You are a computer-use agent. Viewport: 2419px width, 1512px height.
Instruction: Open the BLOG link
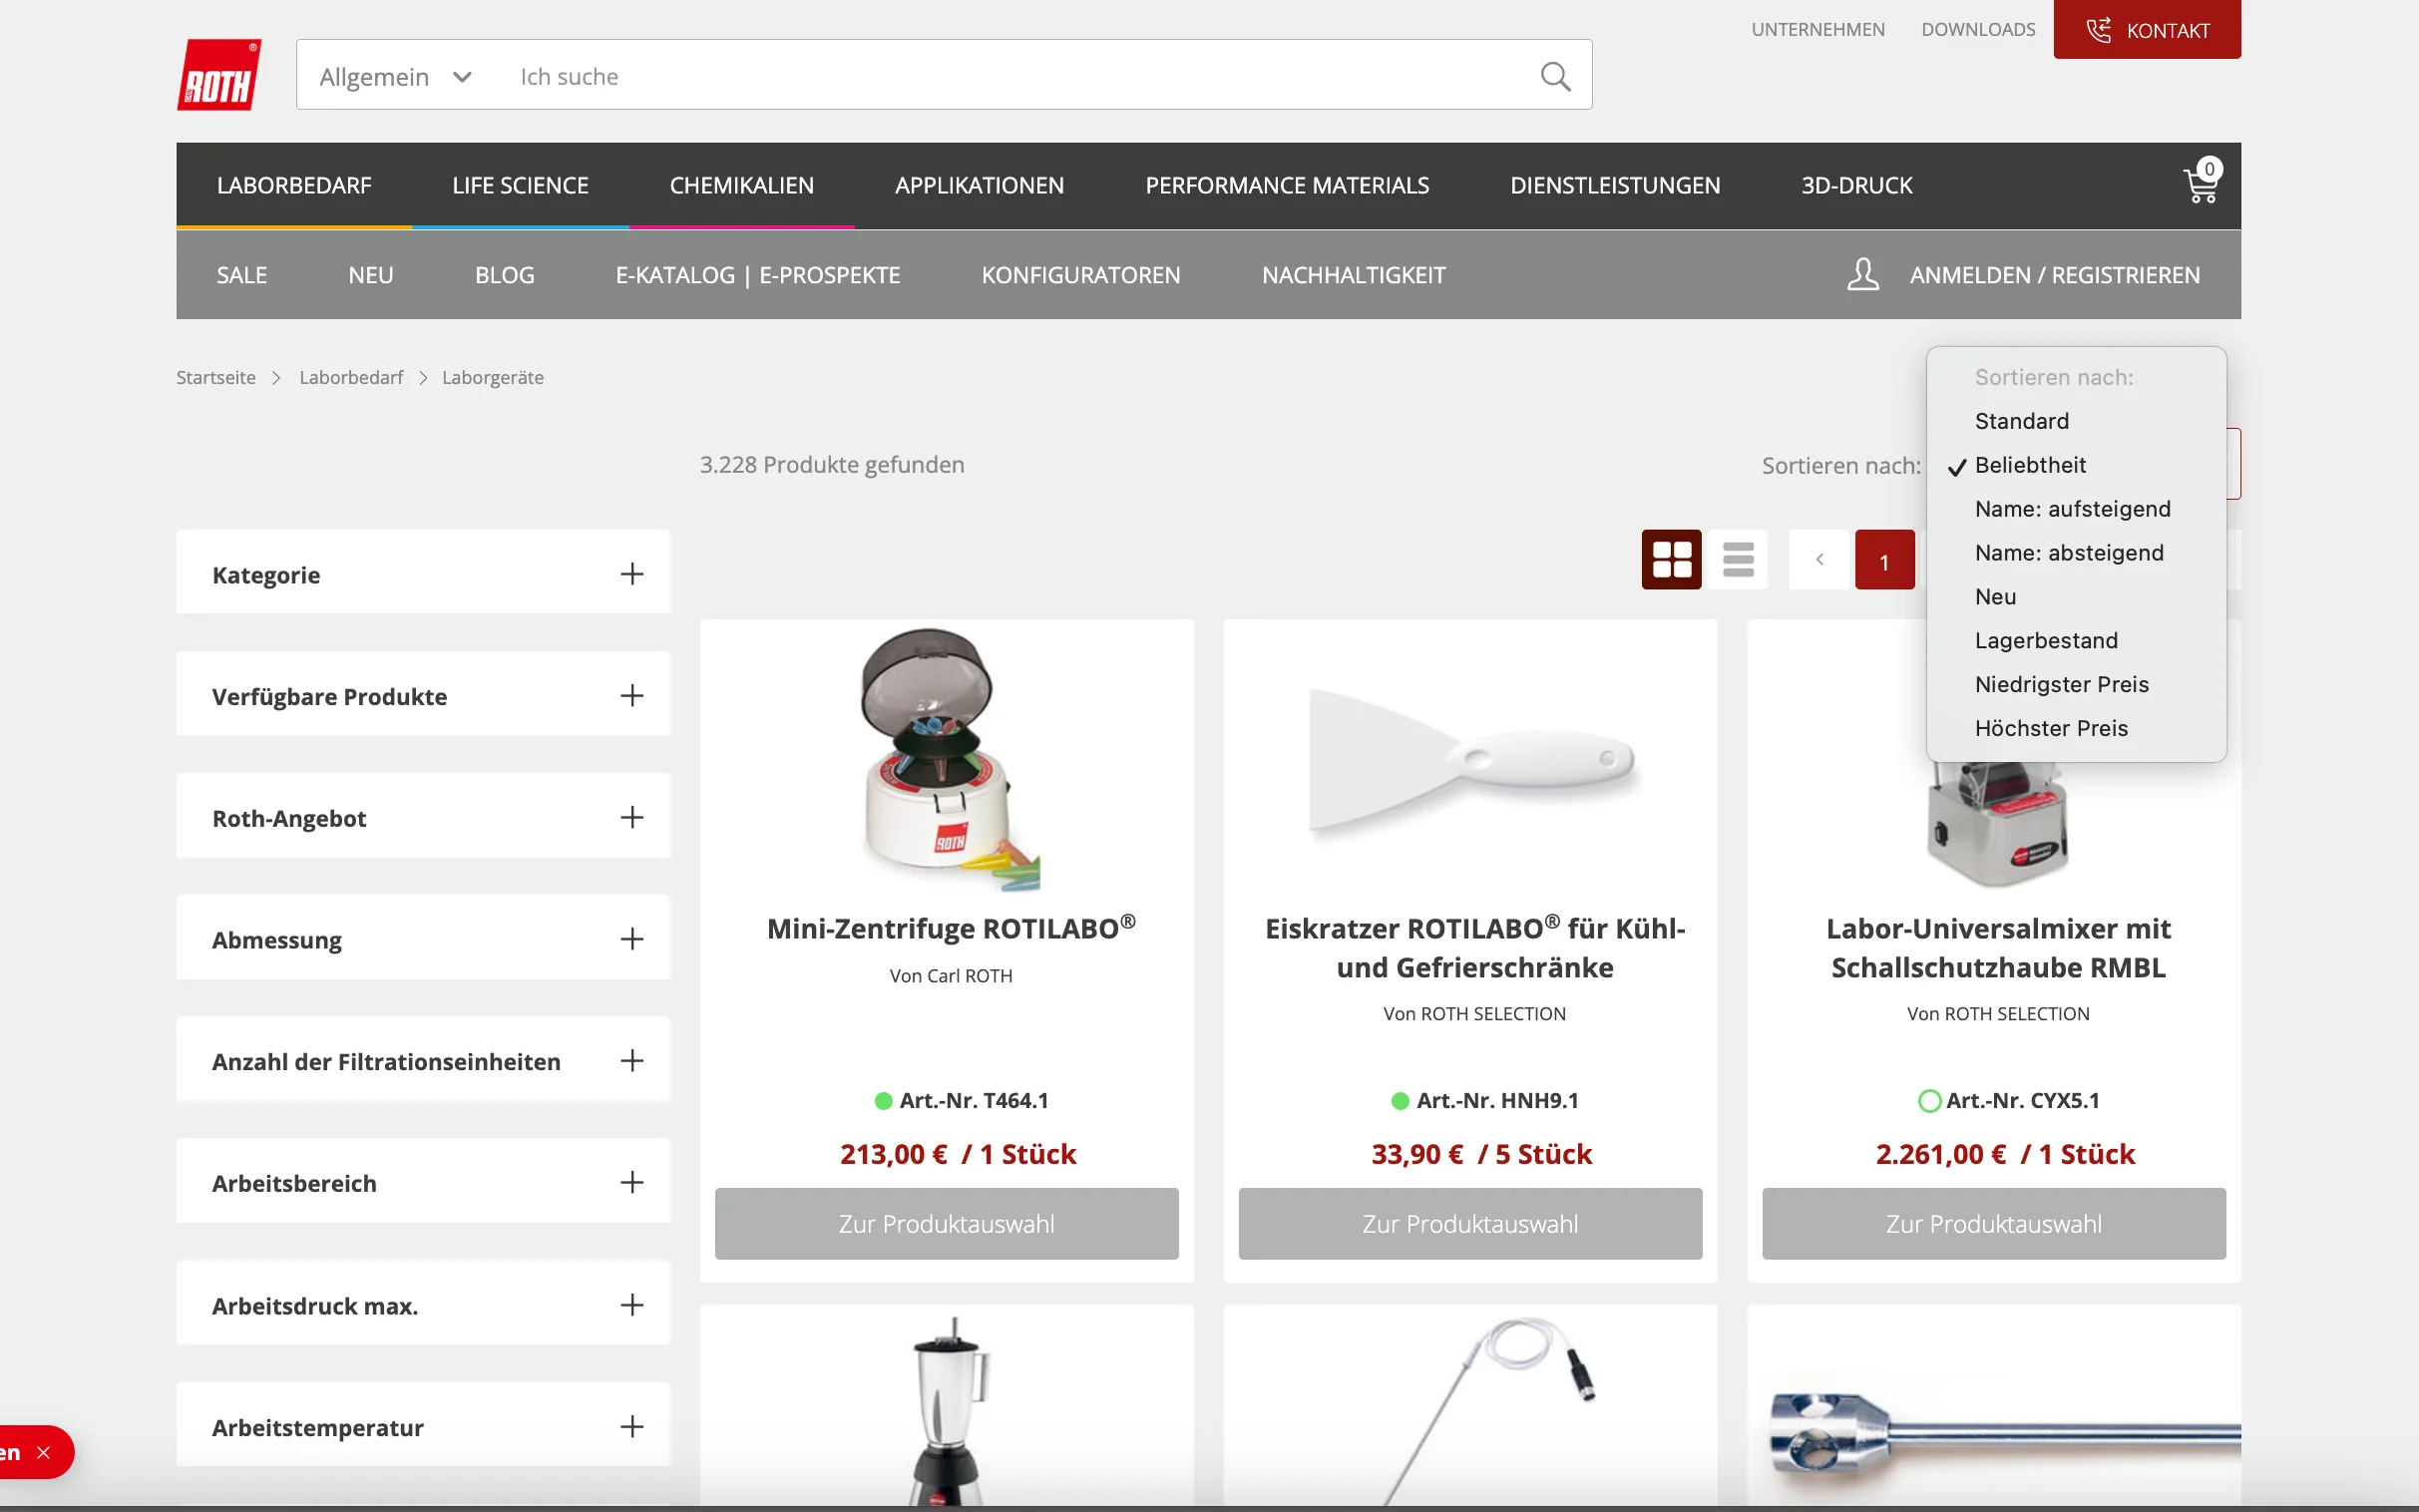click(x=504, y=275)
